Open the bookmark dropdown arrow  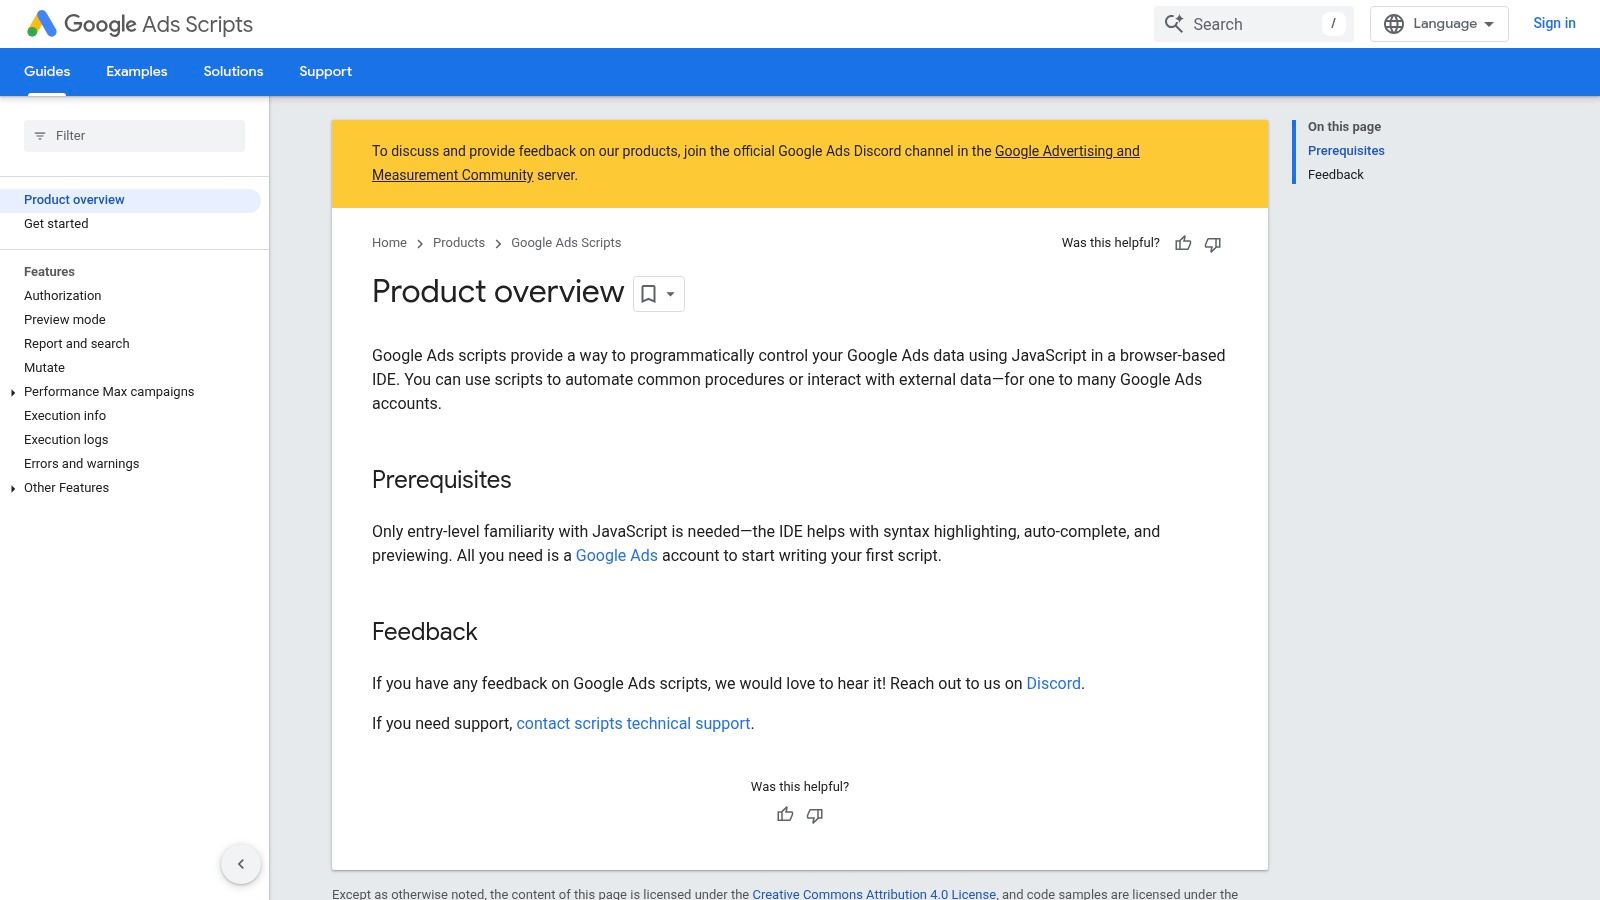click(671, 294)
